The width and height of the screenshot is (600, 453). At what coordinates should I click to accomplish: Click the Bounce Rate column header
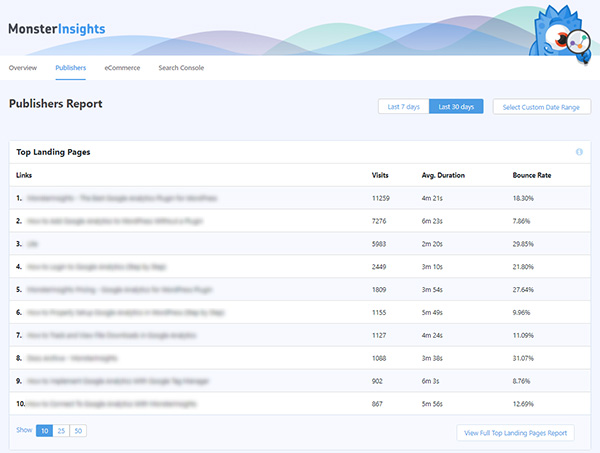click(x=531, y=175)
